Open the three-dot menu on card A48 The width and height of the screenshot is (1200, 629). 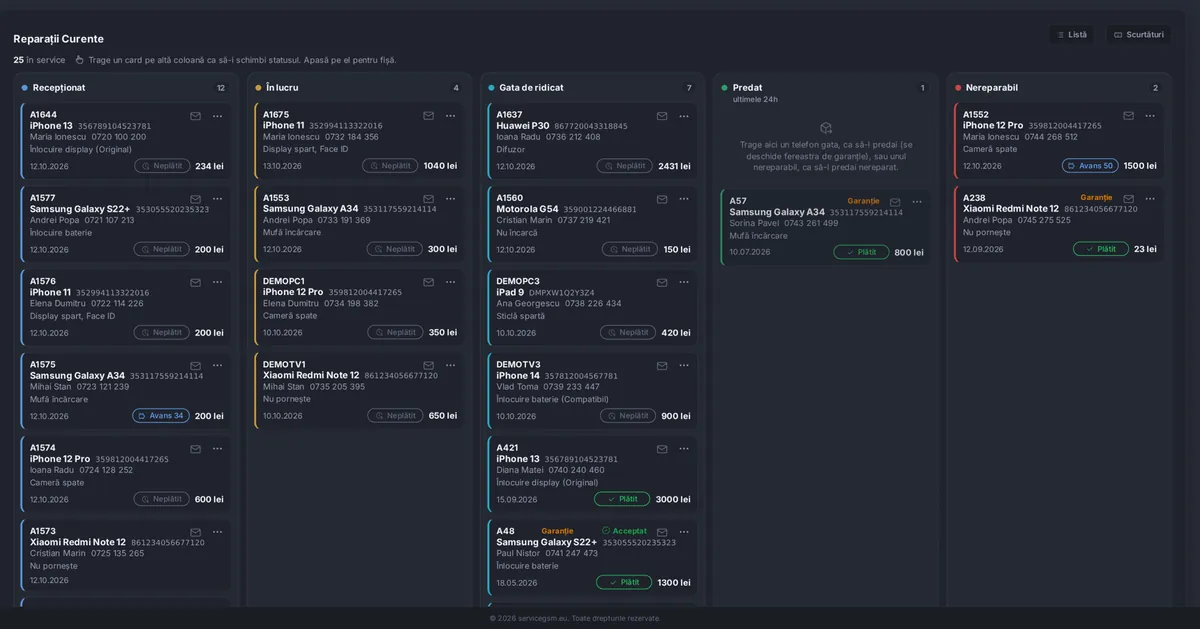[684, 532]
